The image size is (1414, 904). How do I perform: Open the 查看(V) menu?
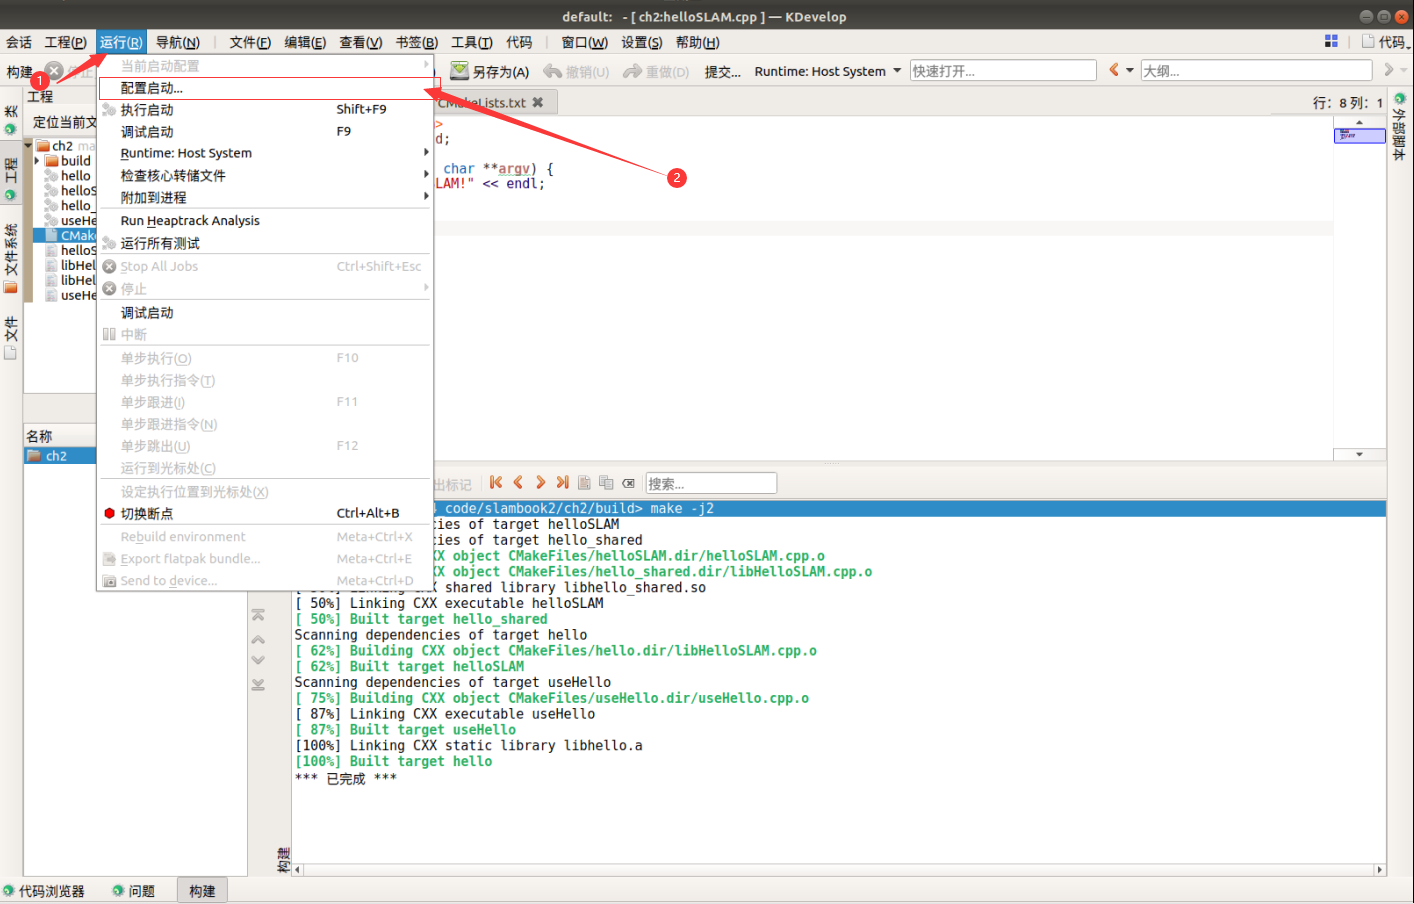(360, 42)
